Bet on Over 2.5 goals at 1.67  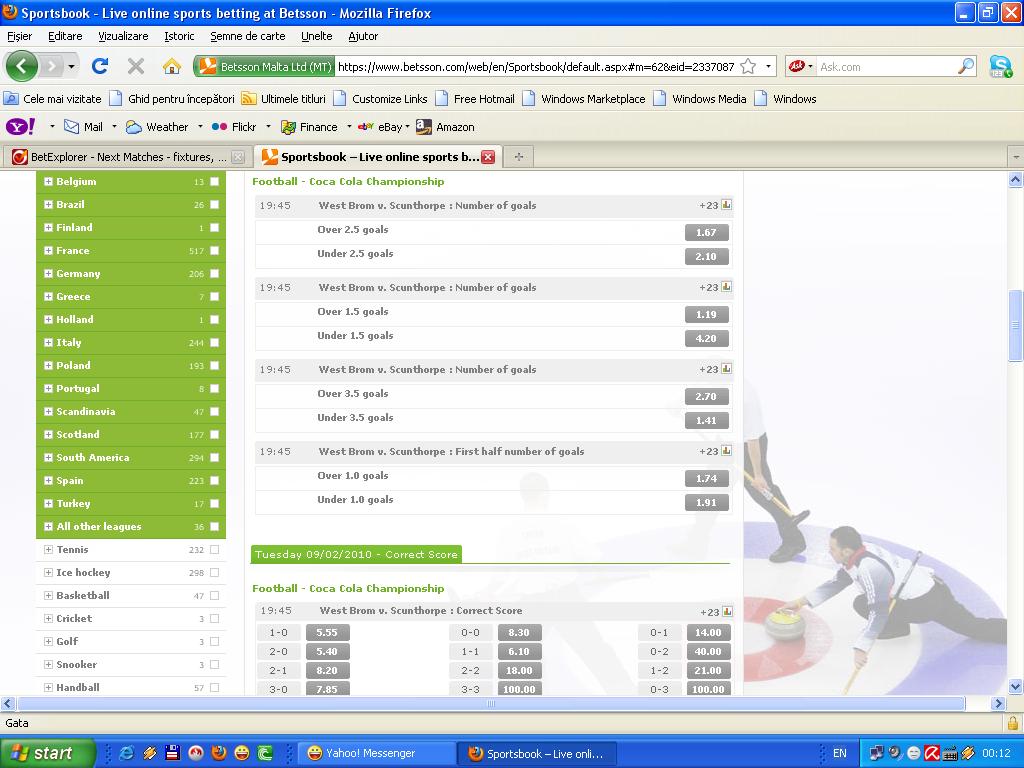(707, 232)
